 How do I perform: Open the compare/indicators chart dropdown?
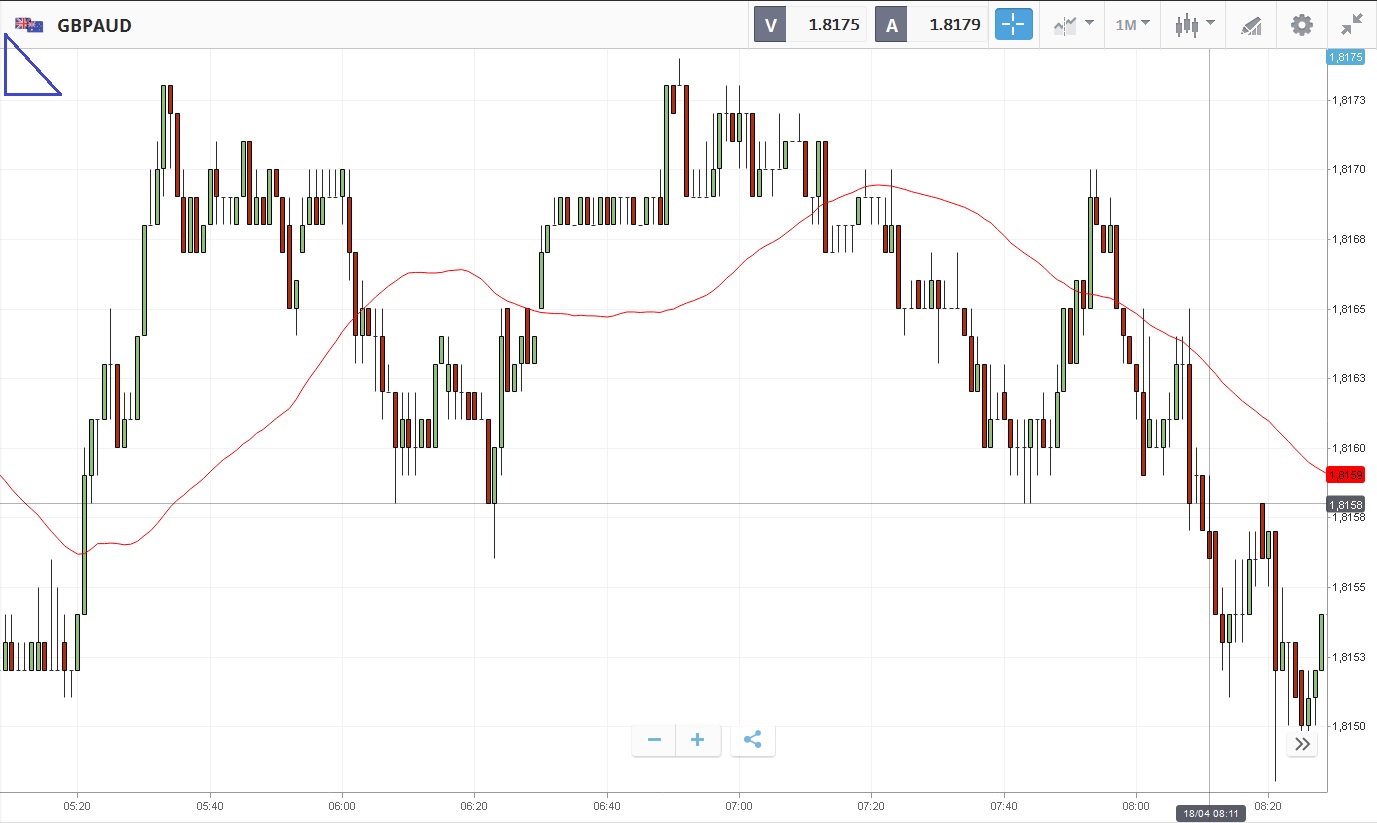click(1073, 25)
